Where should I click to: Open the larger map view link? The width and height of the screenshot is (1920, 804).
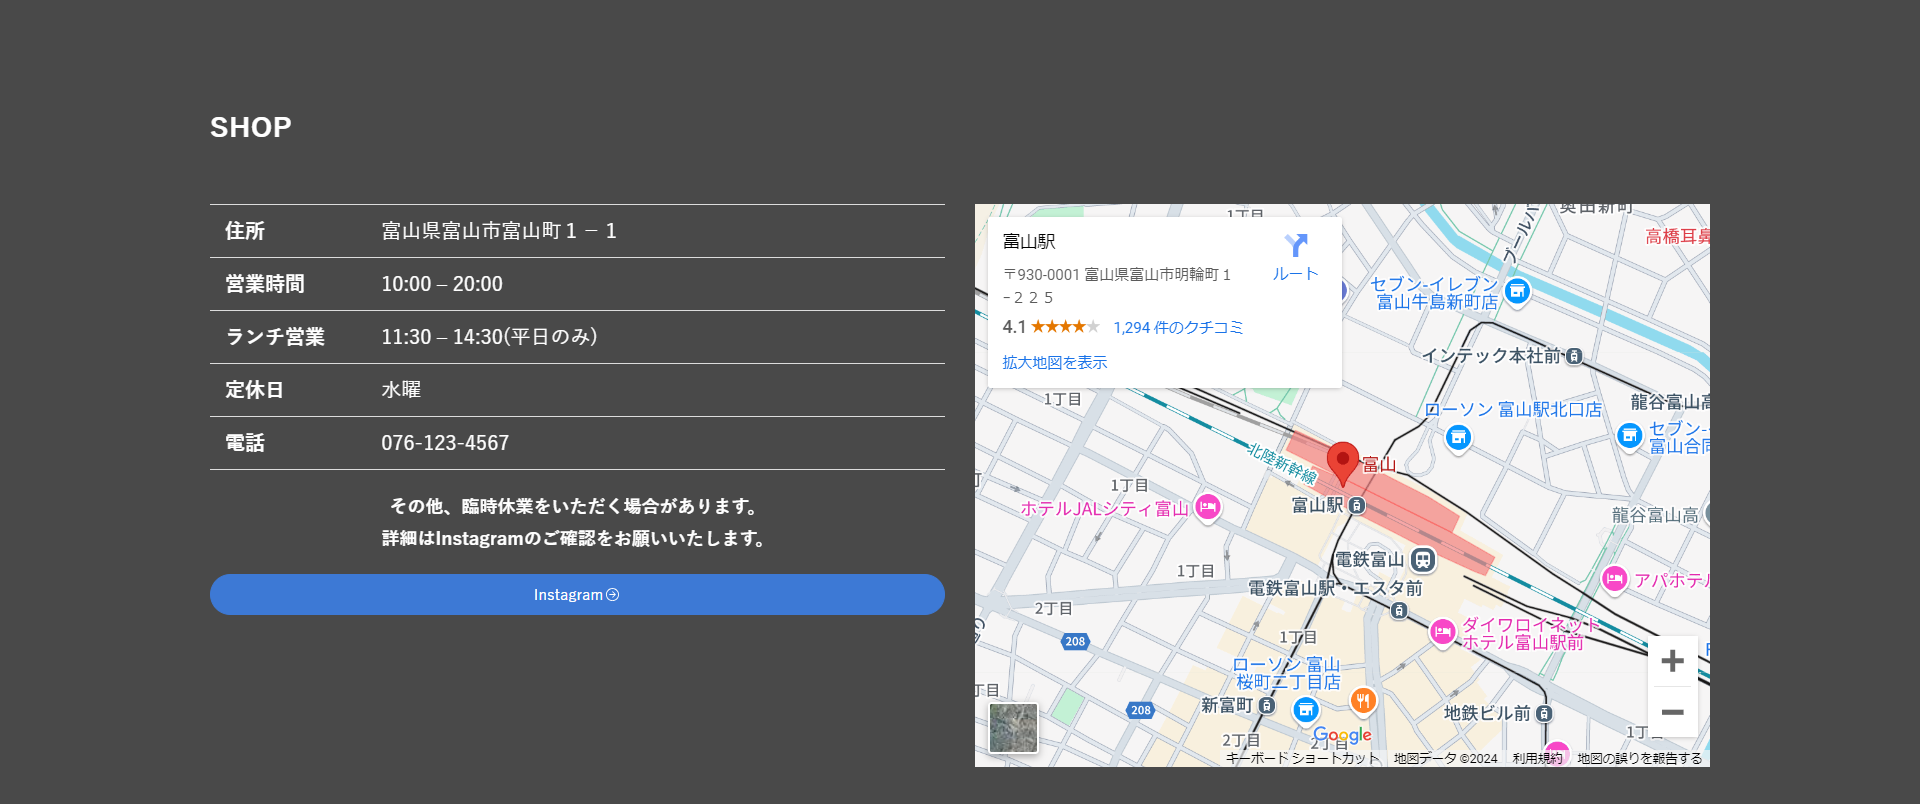(x=1054, y=362)
